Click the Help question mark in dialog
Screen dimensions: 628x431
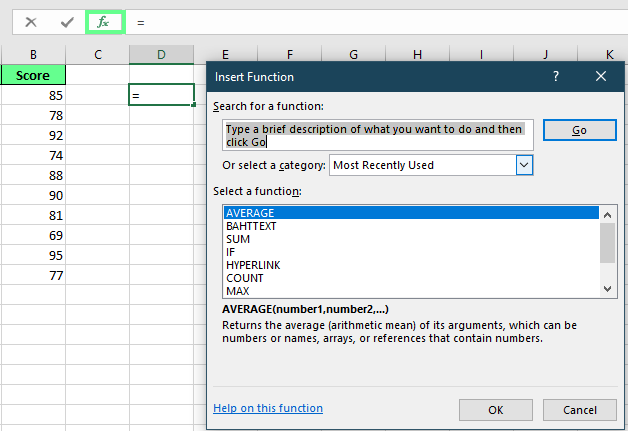556,76
